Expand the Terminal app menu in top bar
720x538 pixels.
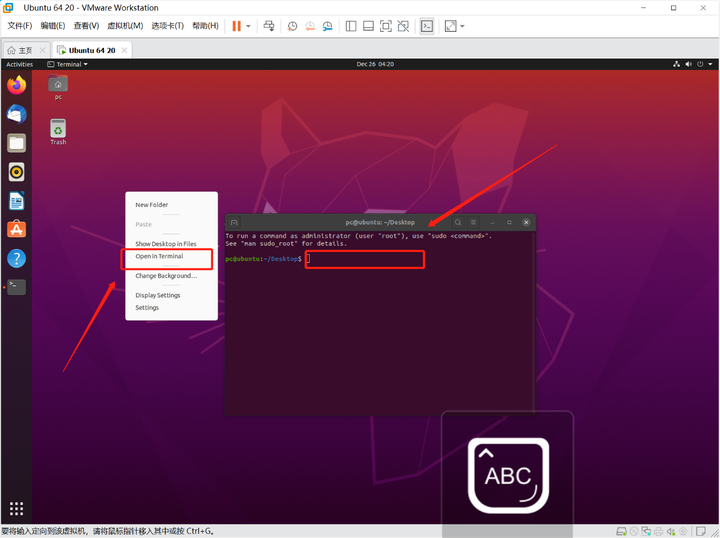pyautogui.click(x=68, y=64)
